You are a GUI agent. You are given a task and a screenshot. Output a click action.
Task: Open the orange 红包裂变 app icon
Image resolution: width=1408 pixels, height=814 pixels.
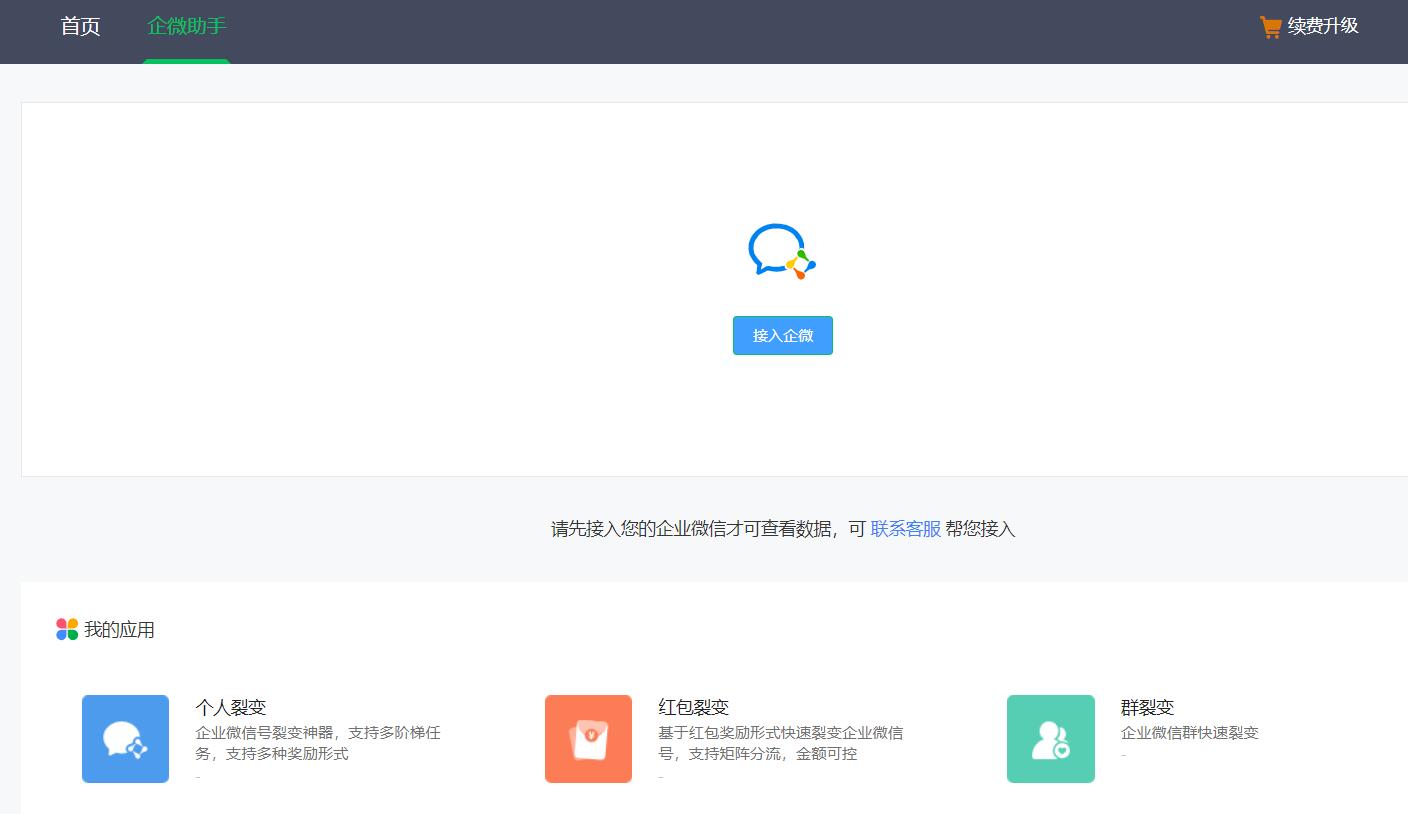click(x=588, y=739)
